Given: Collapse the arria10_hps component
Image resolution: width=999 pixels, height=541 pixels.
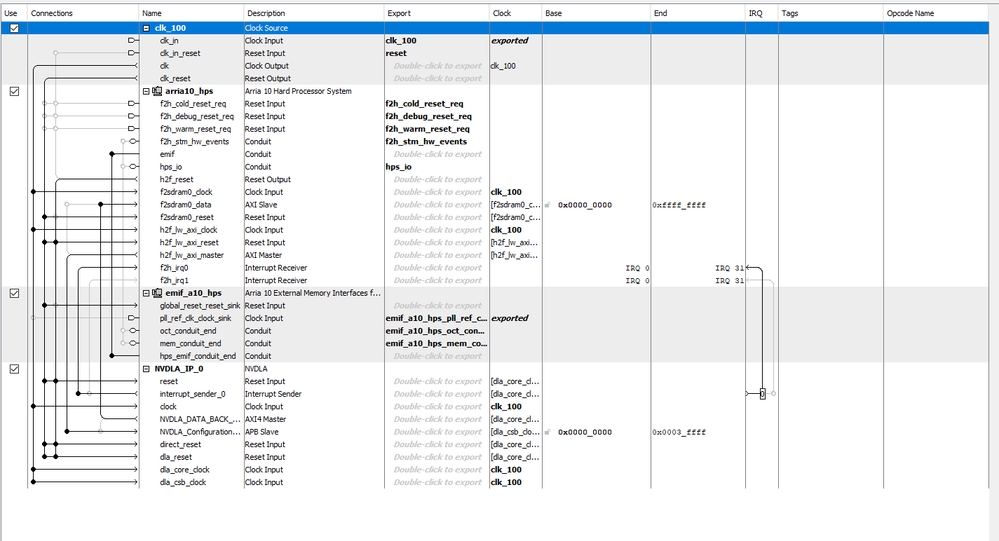Looking at the screenshot, I should coord(146,91).
